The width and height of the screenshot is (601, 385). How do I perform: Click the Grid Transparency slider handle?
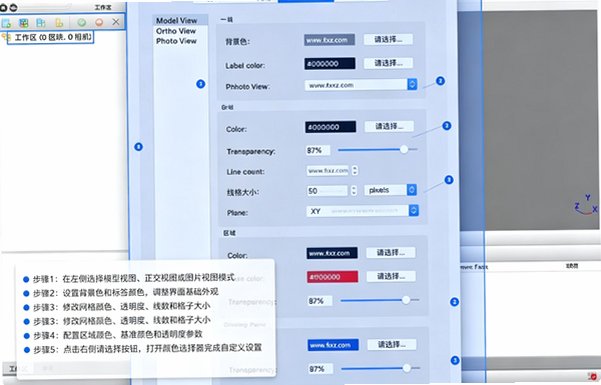pos(404,150)
